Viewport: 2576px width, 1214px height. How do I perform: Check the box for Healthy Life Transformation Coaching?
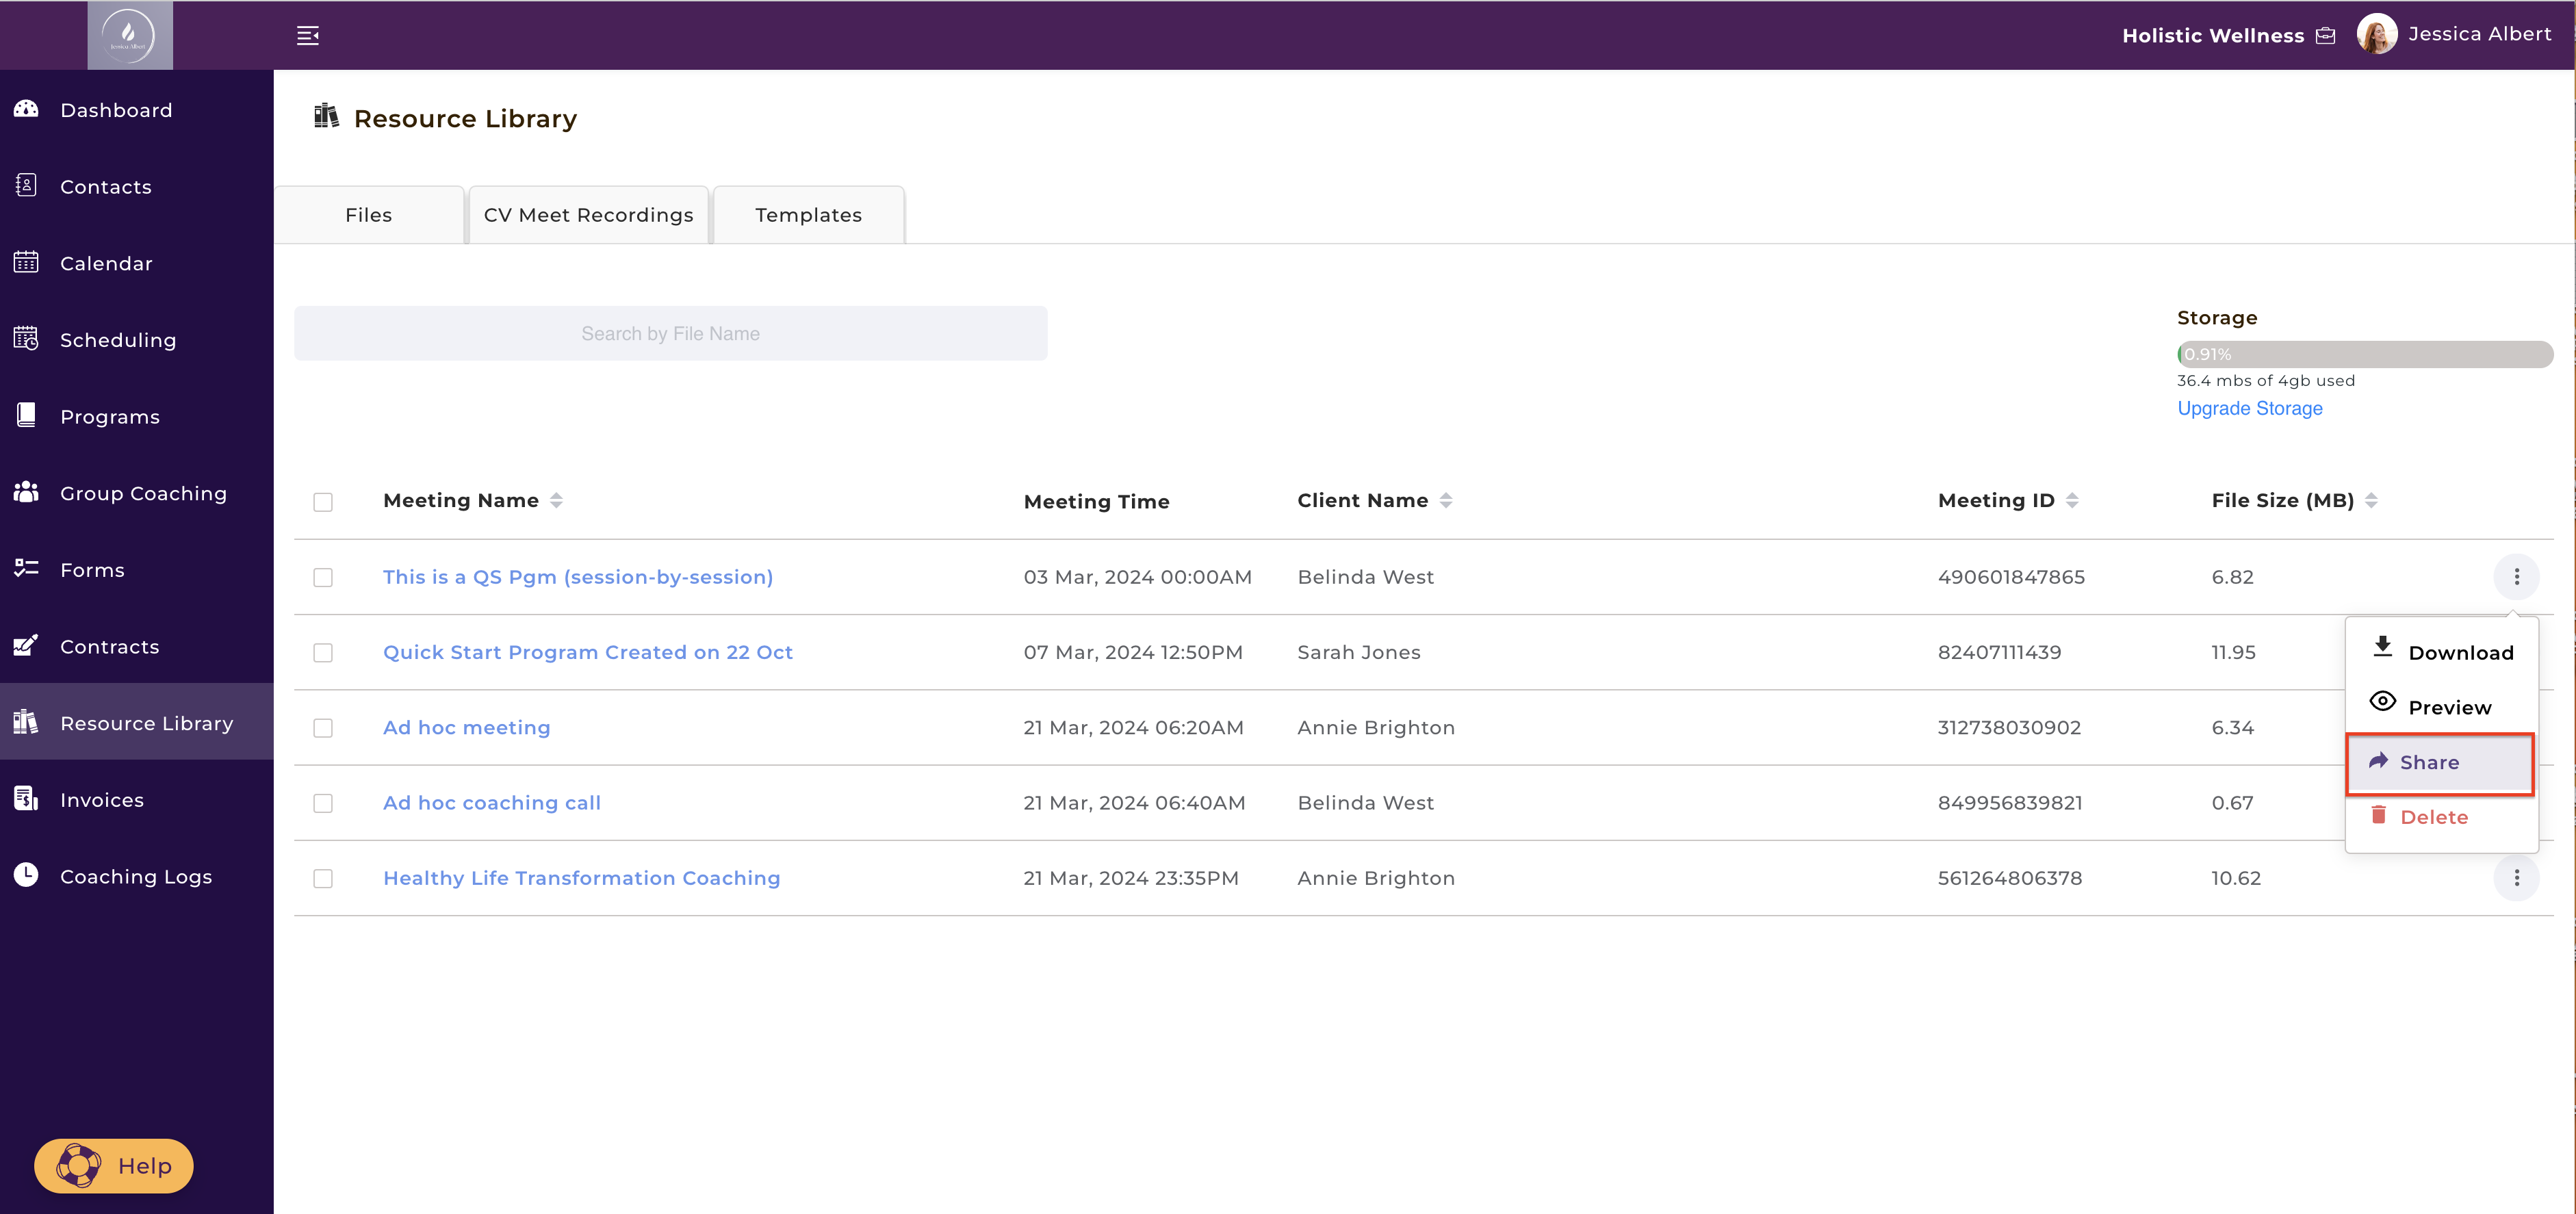pos(323,878)
